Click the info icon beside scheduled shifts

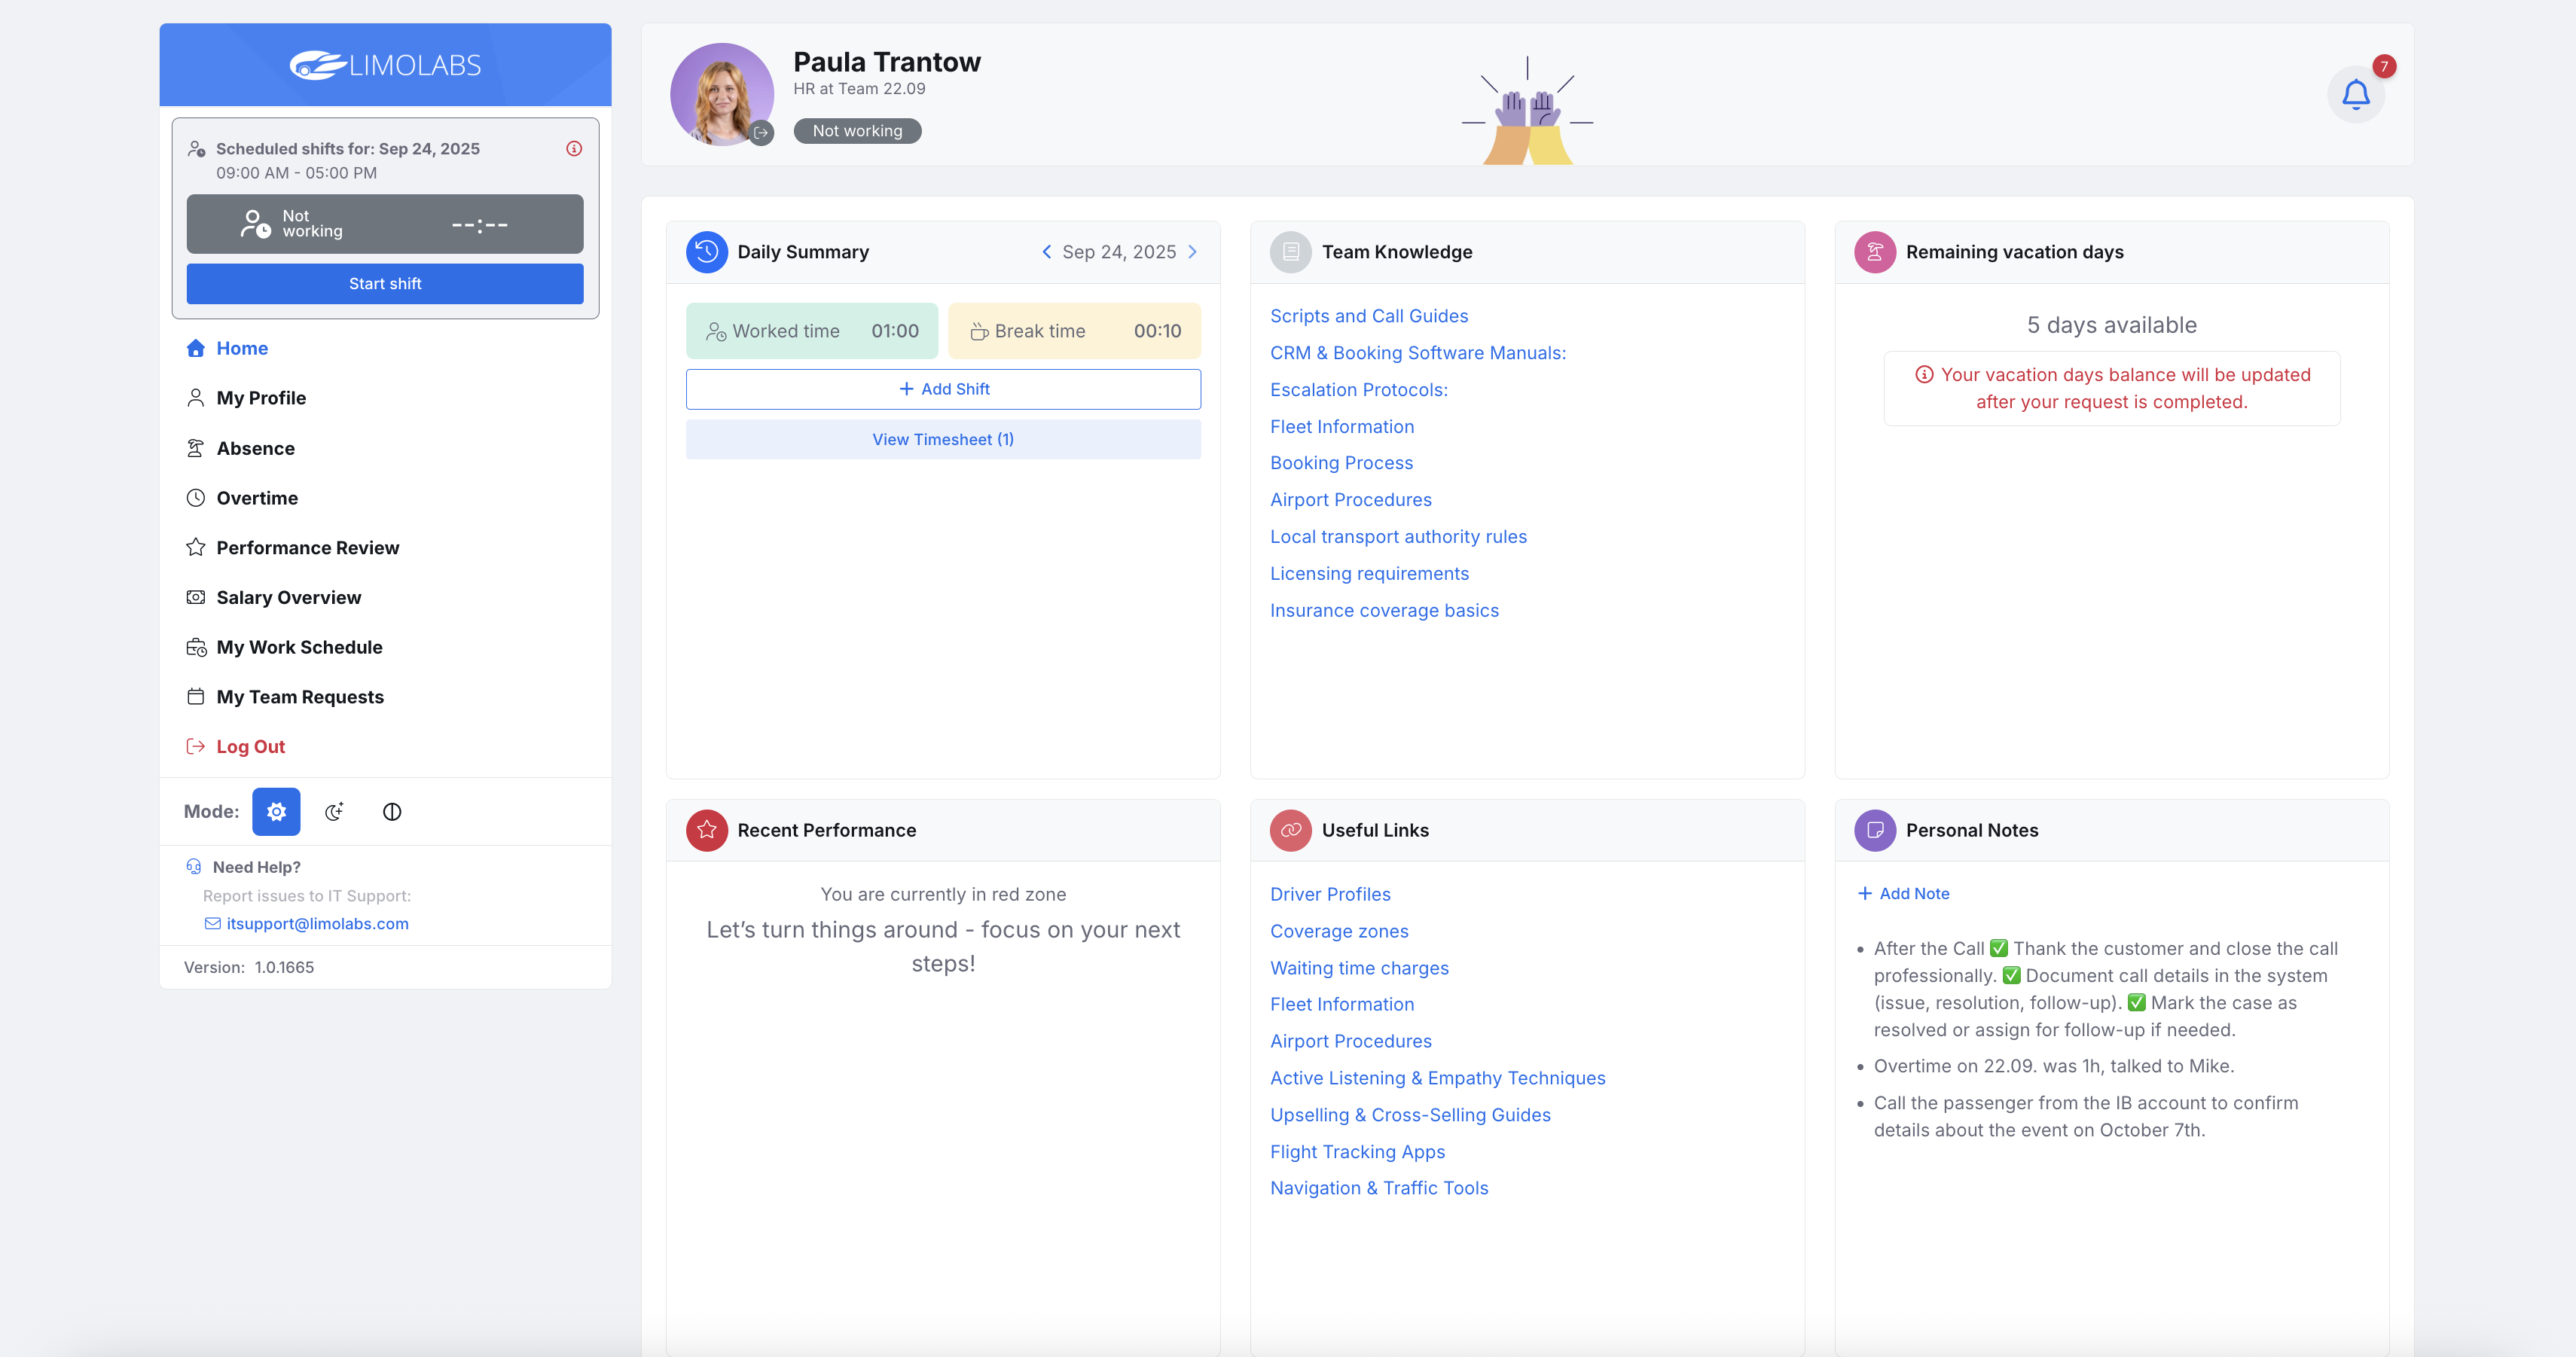[x=574, y=148]
